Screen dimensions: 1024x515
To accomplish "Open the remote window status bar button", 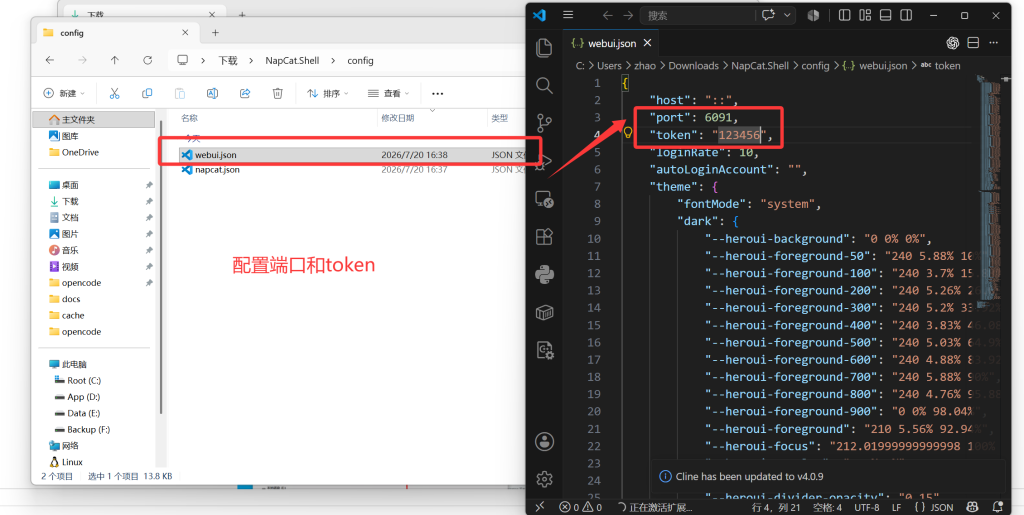I will (540, 507).
